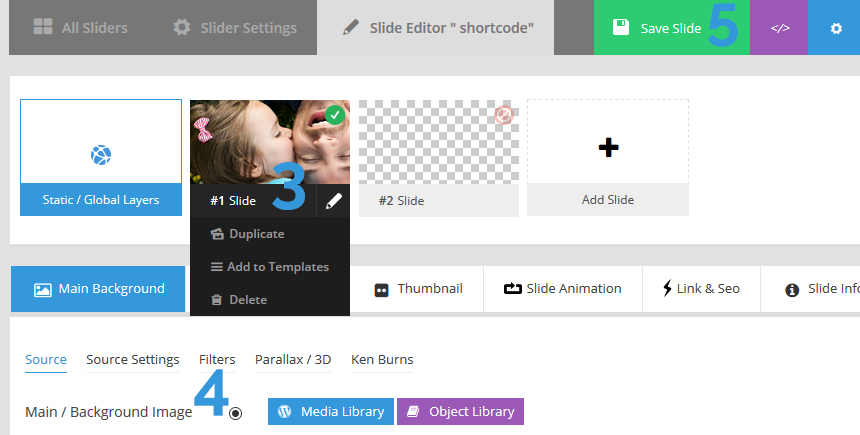The height and width of the screenshot is (435, 860).
Task: Open the Object Library
Action: pos(460,411)
